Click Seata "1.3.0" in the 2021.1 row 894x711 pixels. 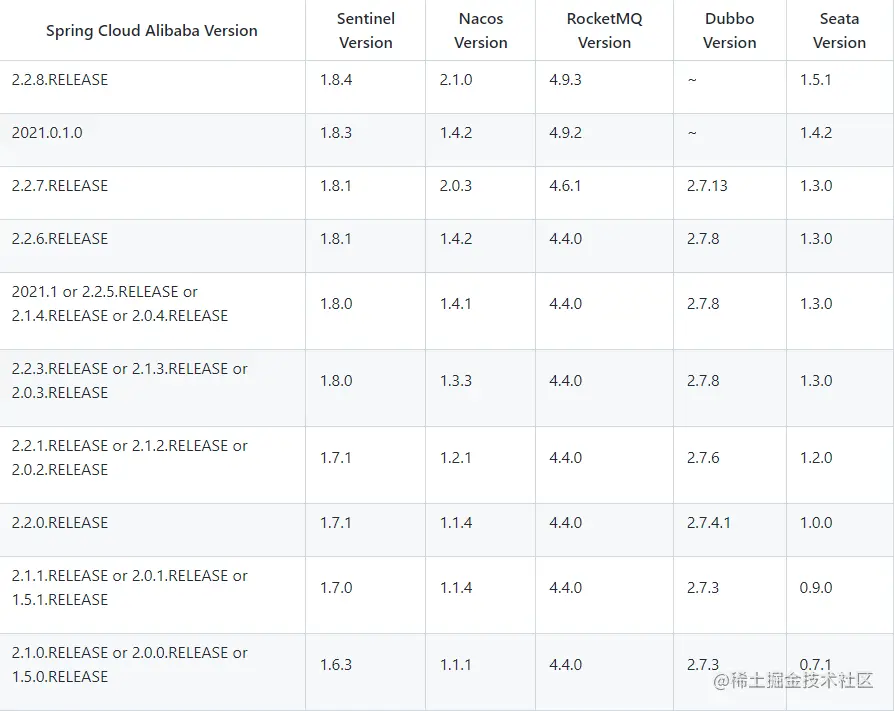point(816,304)
